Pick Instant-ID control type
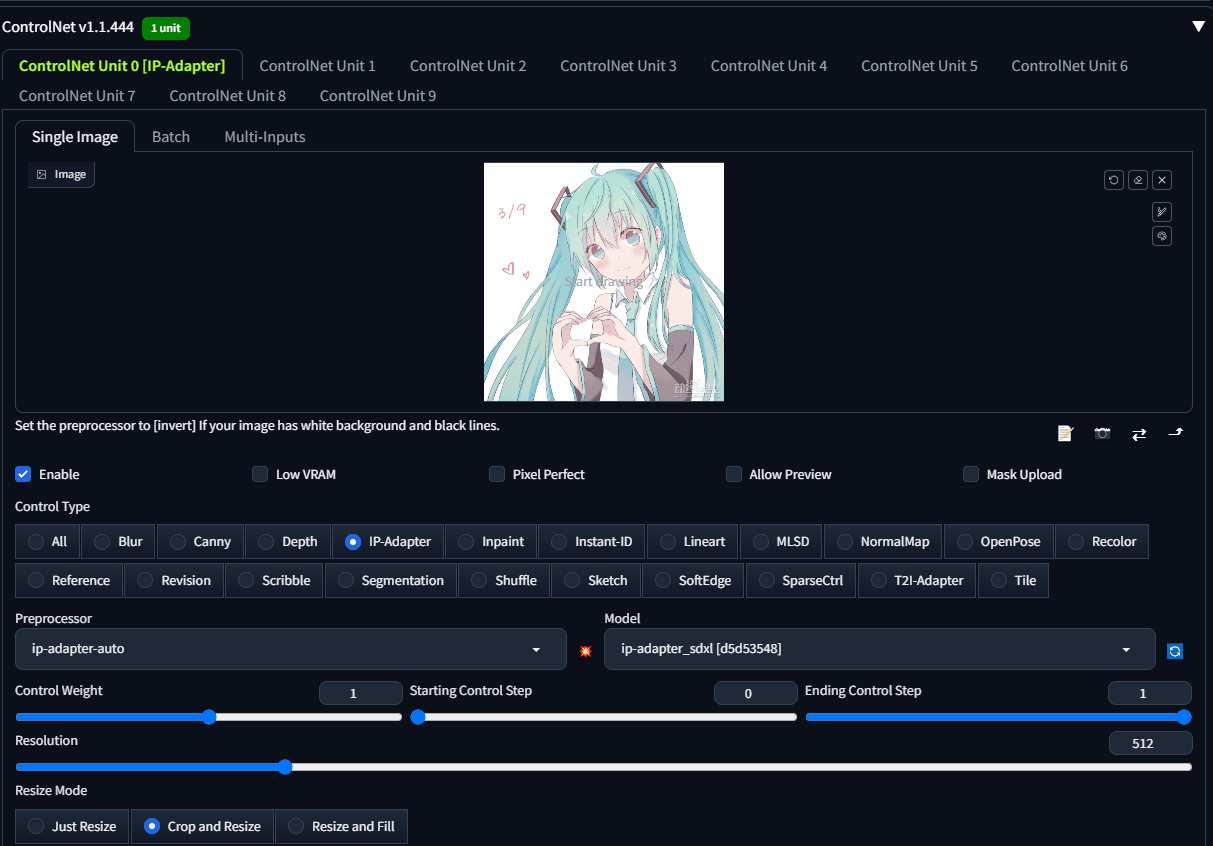Image resolution: width=1213 pixels, height=846 pixels. [x=592, y=541]
